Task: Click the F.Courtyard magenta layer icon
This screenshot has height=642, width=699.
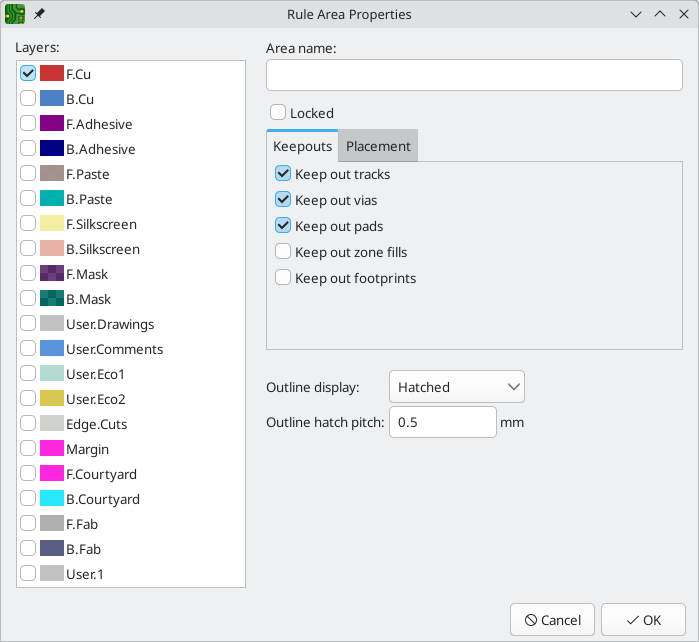Action: pyautogui.click(x=52, y=474)
